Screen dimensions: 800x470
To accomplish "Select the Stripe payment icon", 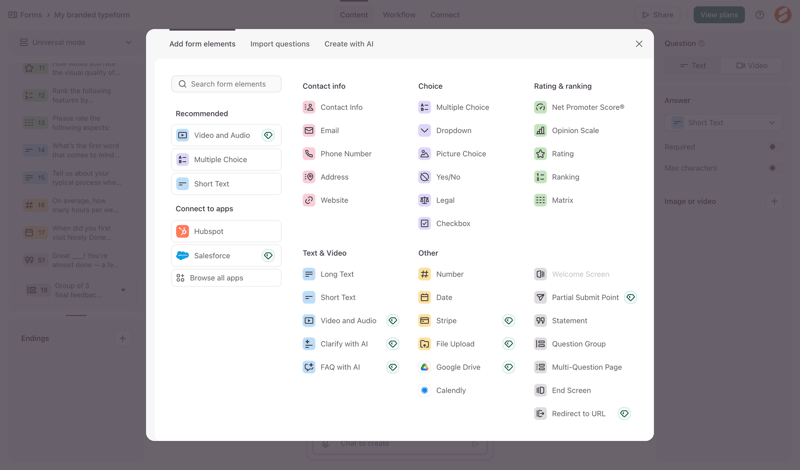I will click(424, 320).
